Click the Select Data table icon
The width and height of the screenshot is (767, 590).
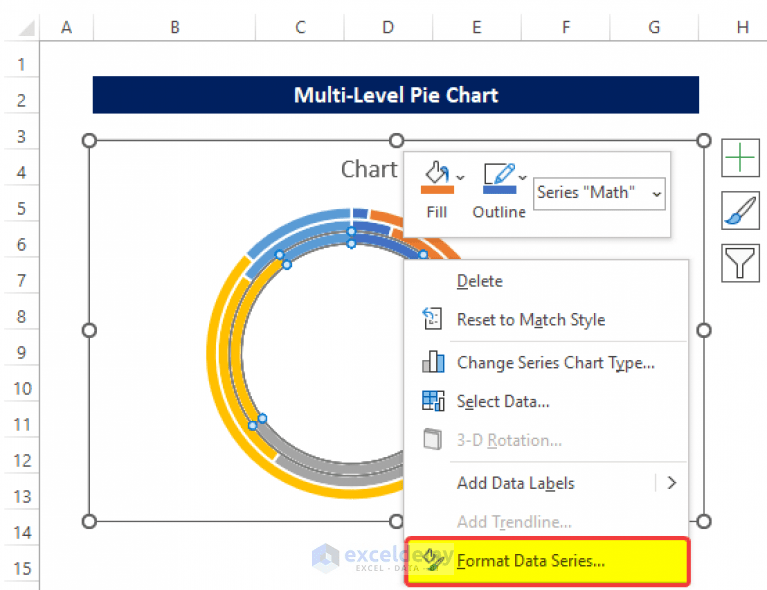433,401
